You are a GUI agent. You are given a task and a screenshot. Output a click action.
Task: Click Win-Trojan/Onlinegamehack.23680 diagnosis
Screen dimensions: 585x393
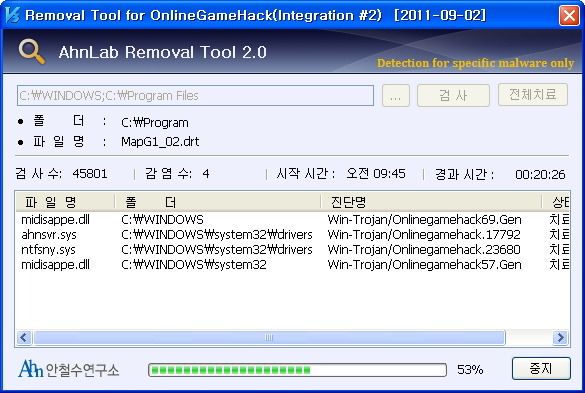point(424,249)
